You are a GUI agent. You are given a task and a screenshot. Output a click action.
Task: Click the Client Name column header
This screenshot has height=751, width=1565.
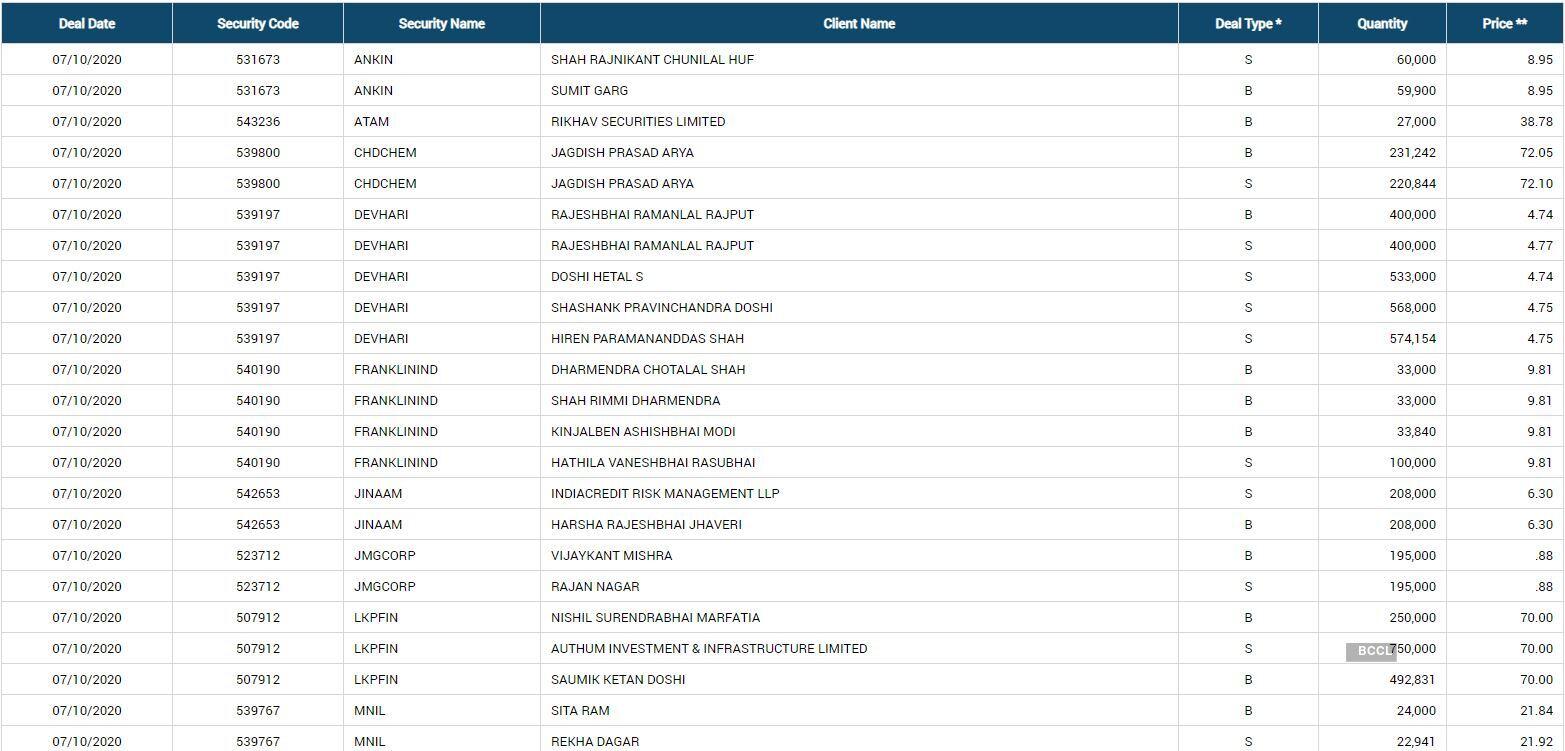[858, 23]
